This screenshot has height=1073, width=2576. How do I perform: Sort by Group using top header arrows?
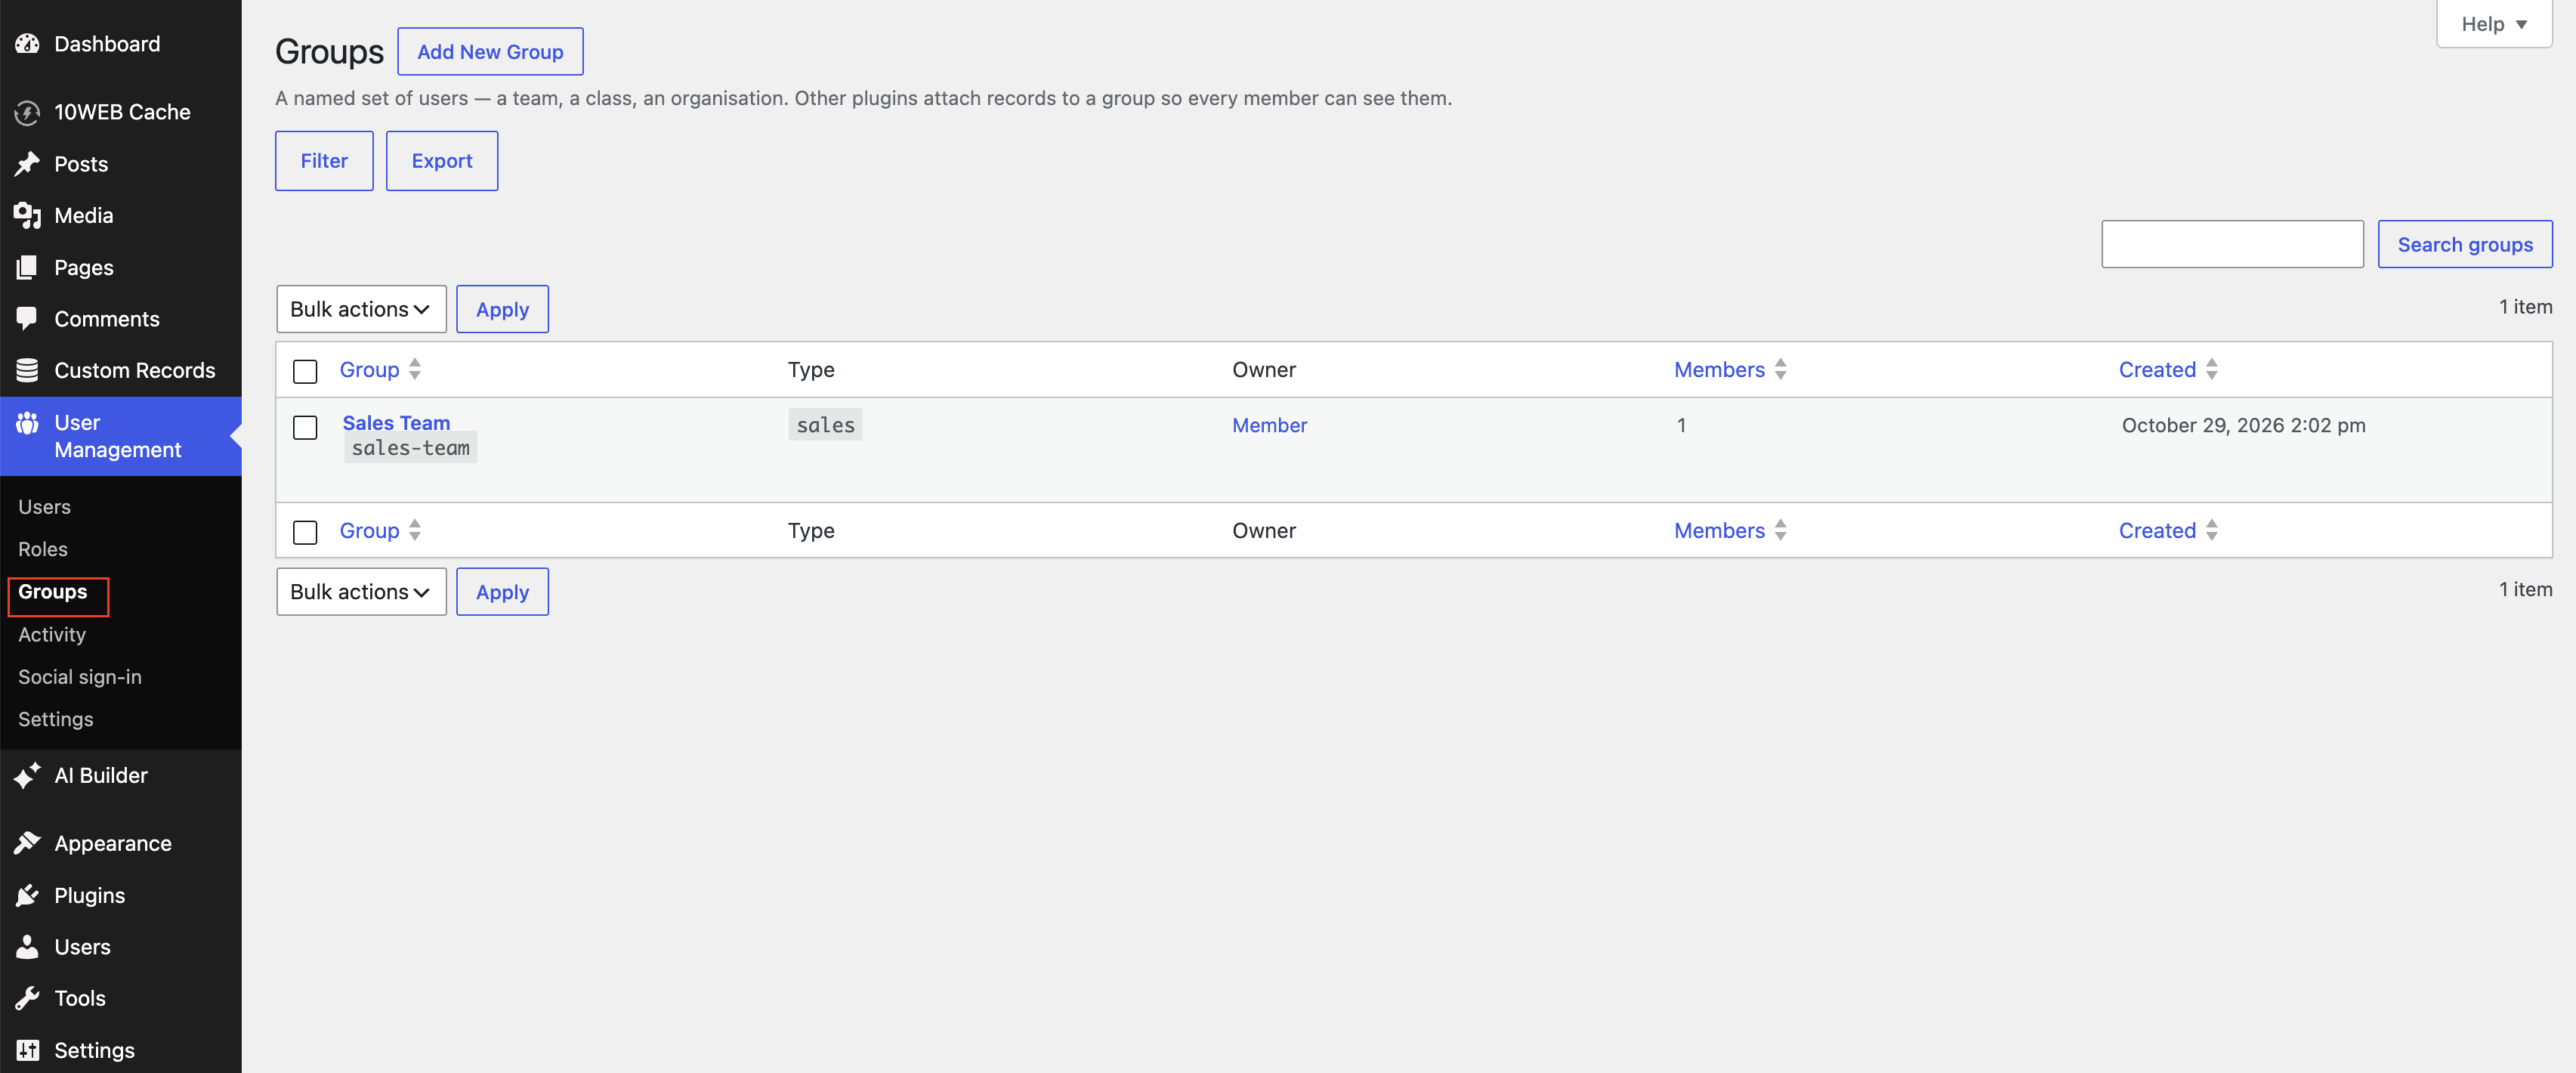point(415,370)
